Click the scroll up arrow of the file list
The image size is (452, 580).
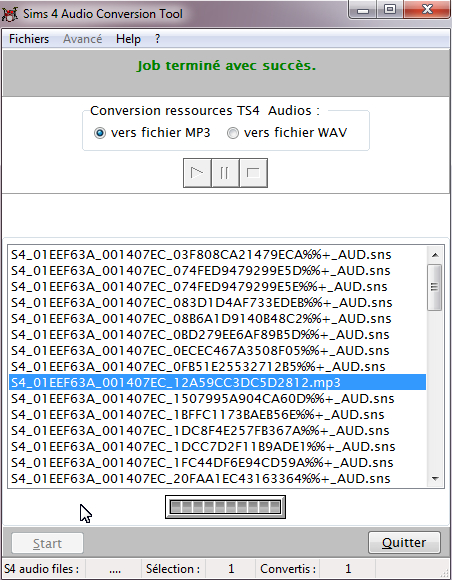tap(435, 255)
